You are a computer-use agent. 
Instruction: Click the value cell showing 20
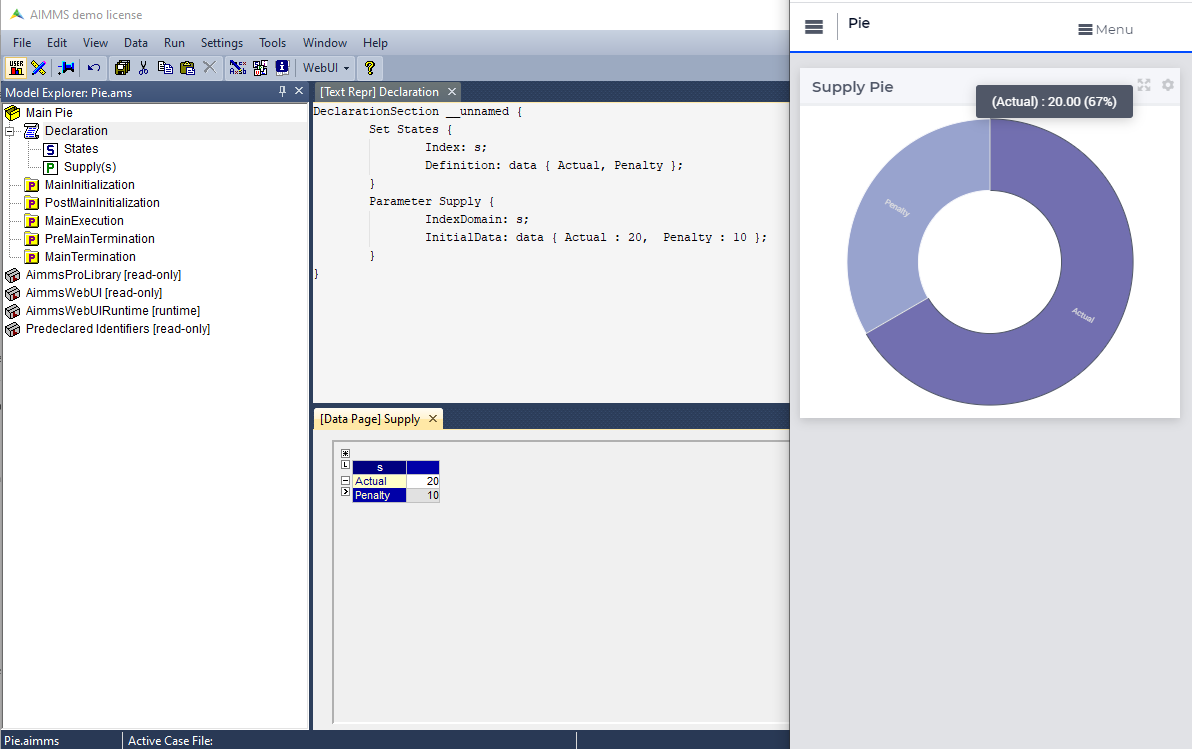(x=423, y=481)
